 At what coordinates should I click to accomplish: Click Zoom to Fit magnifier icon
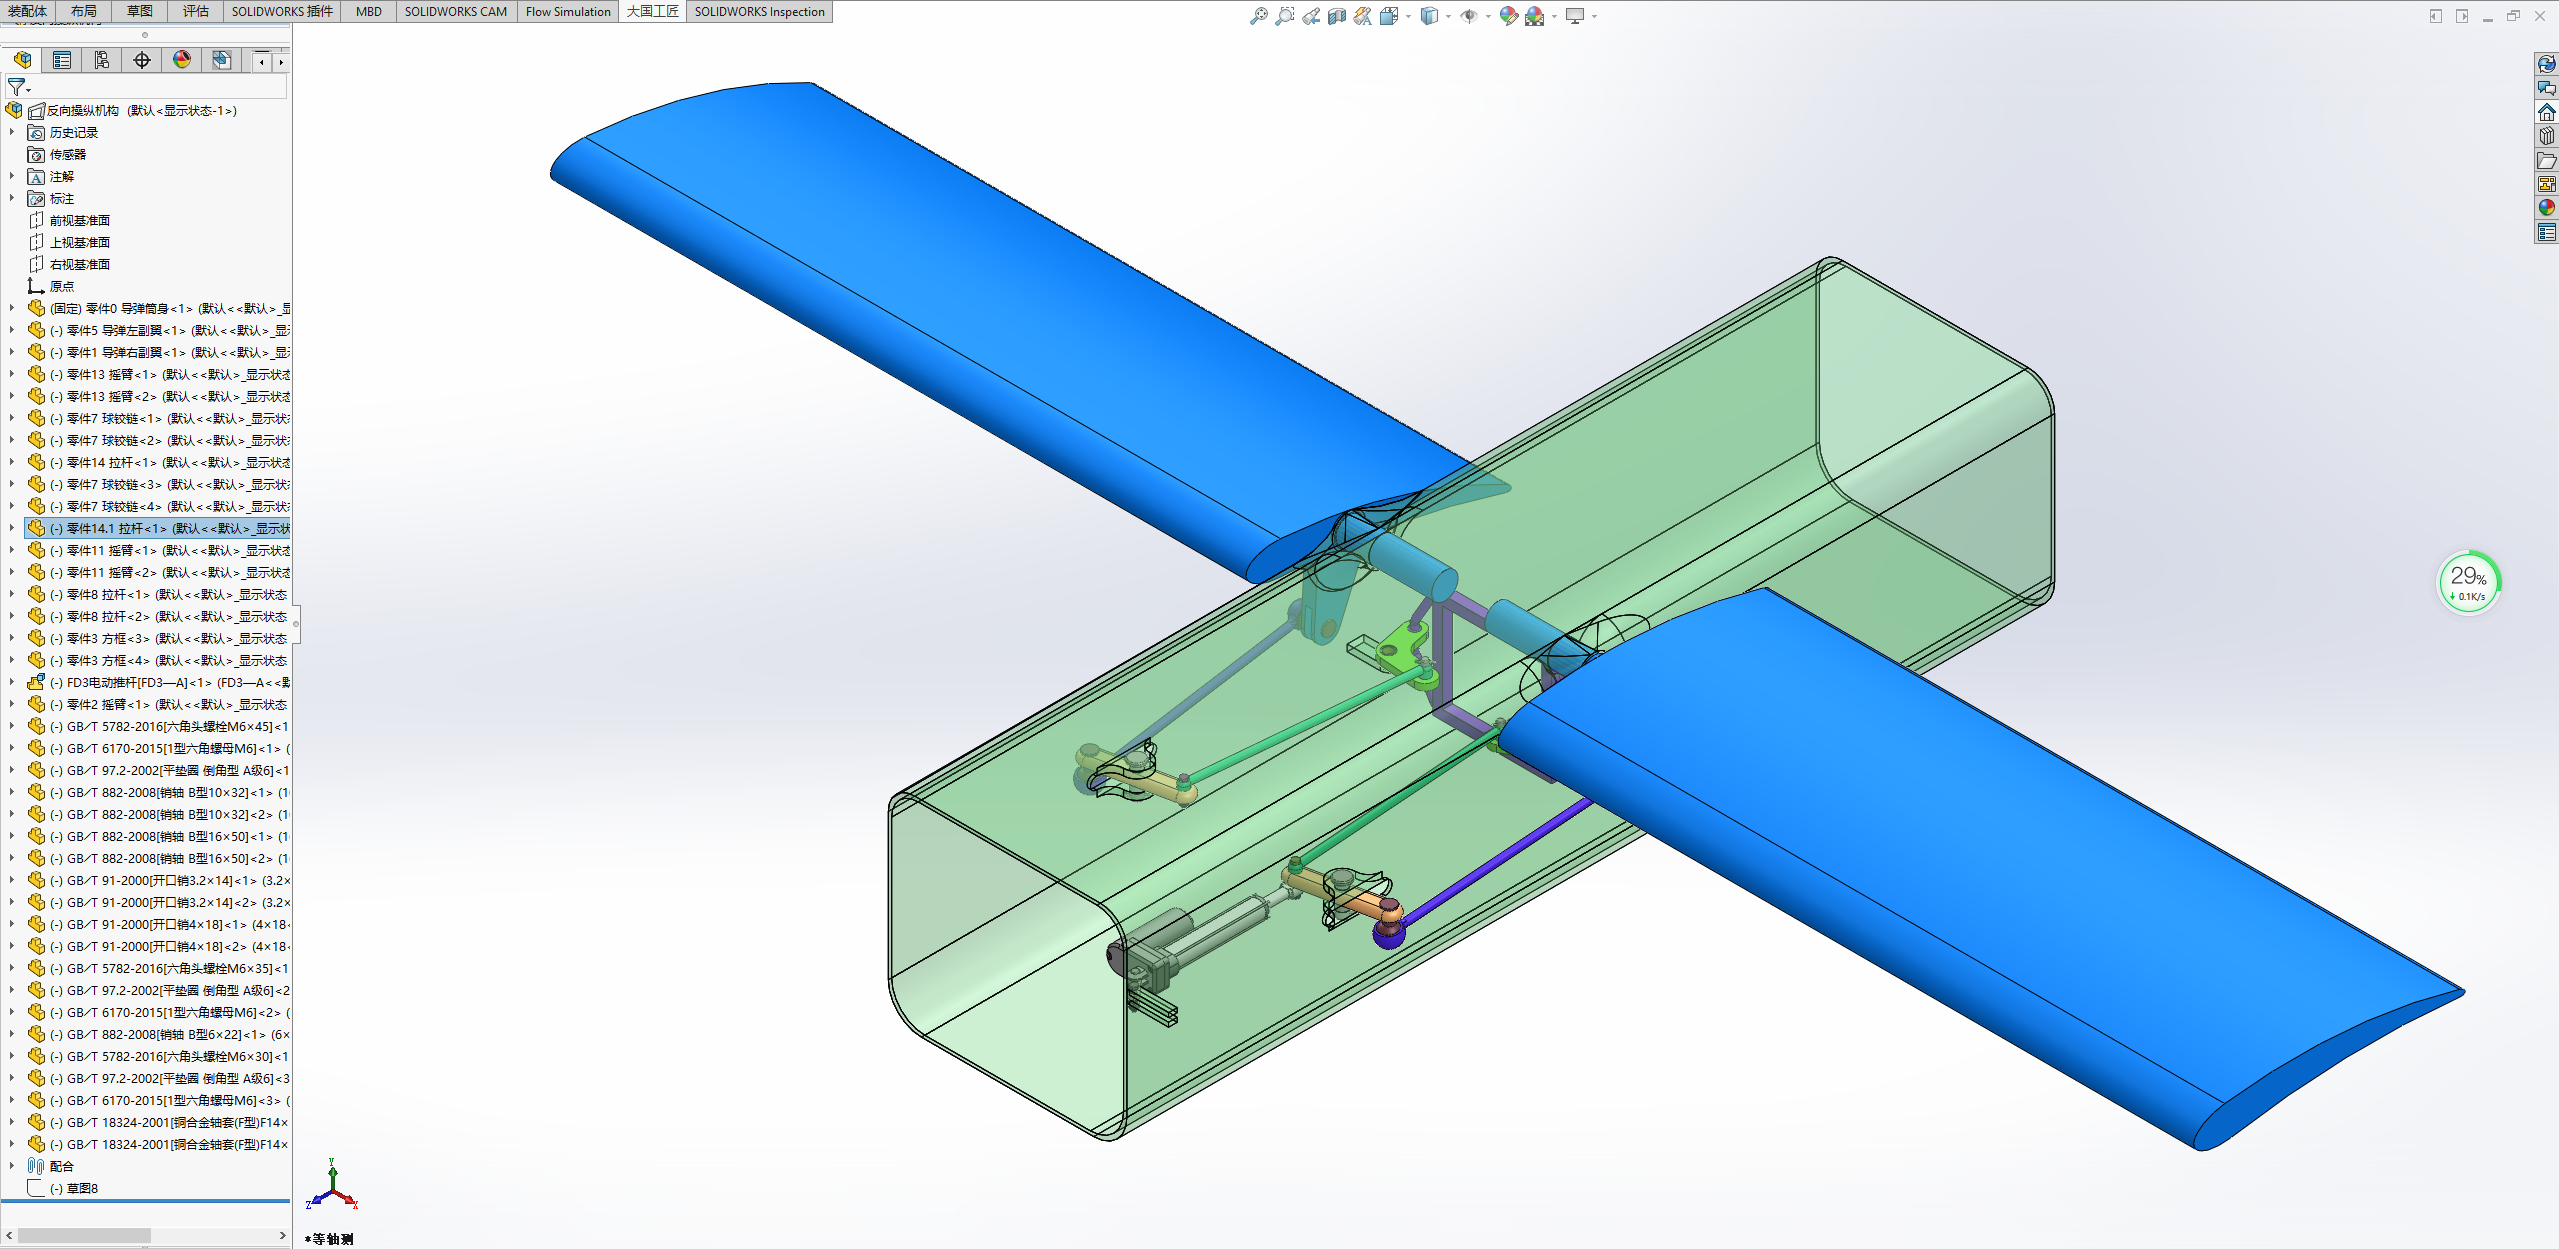coord(1259,16)
